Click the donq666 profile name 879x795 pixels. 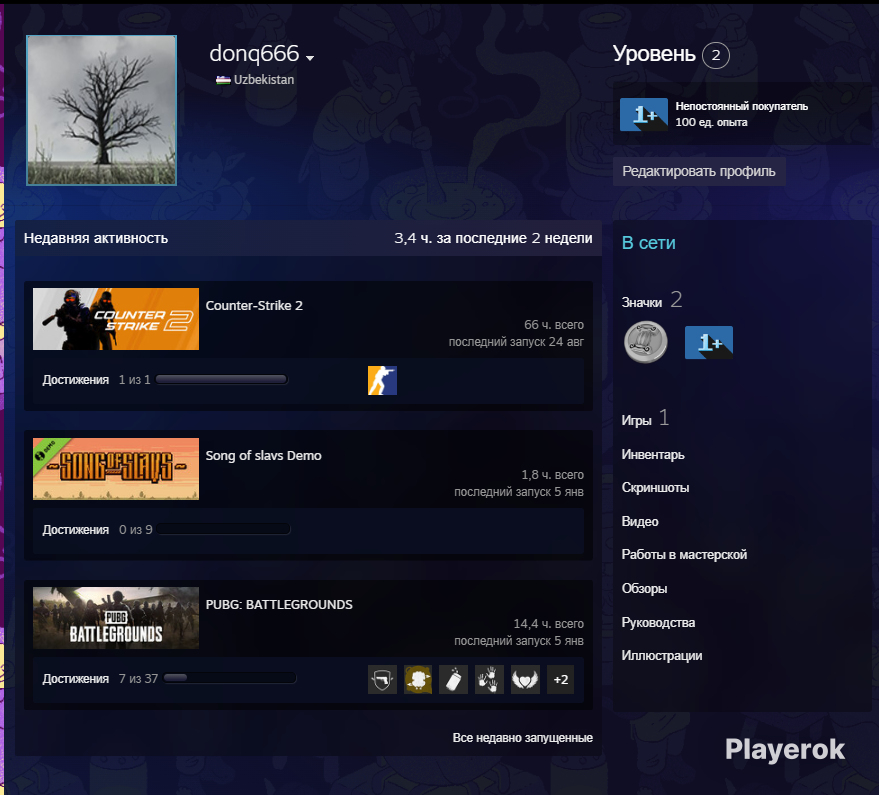click(x=254, y=54)
